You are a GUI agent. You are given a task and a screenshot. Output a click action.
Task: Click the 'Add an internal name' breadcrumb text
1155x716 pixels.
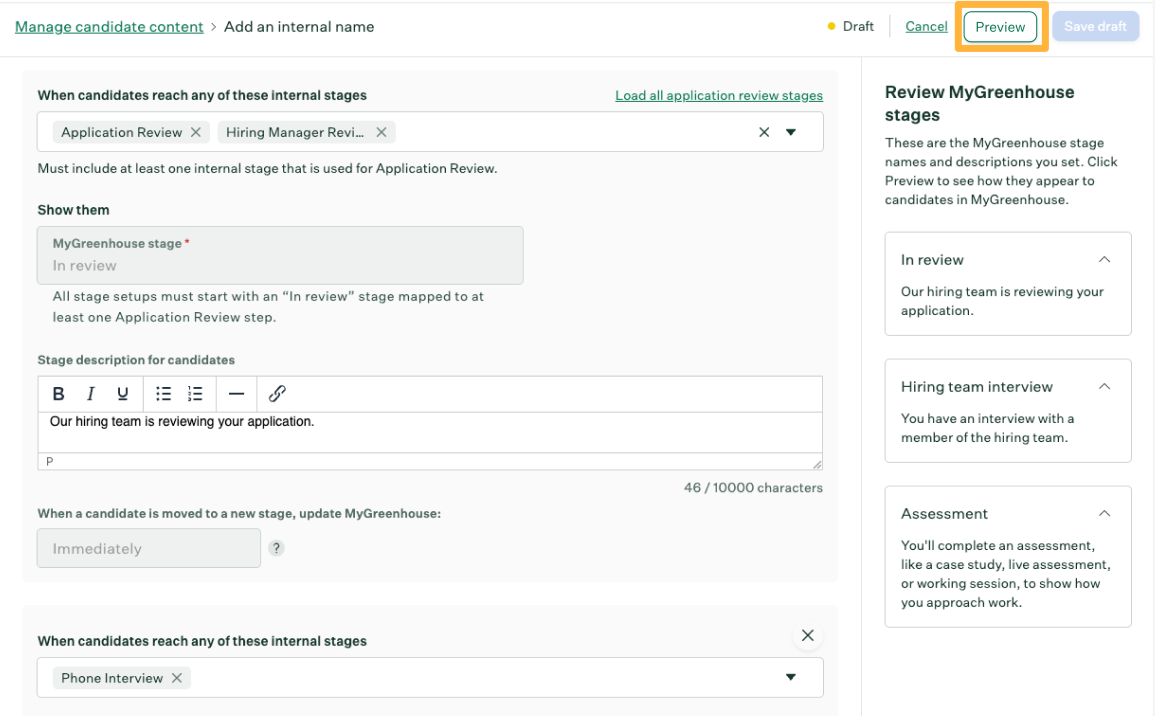(299, 27)
